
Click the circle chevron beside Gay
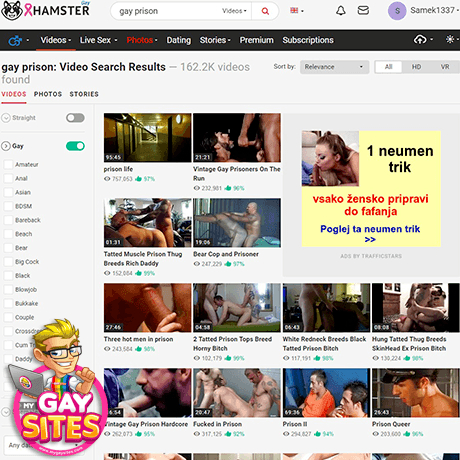point(6,146)
